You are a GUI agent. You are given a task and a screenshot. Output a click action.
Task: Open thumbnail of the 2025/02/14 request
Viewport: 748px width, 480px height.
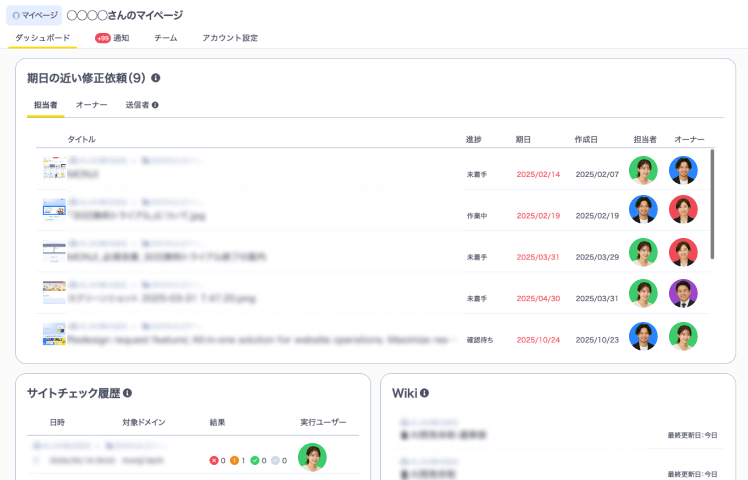coord(54,168)
